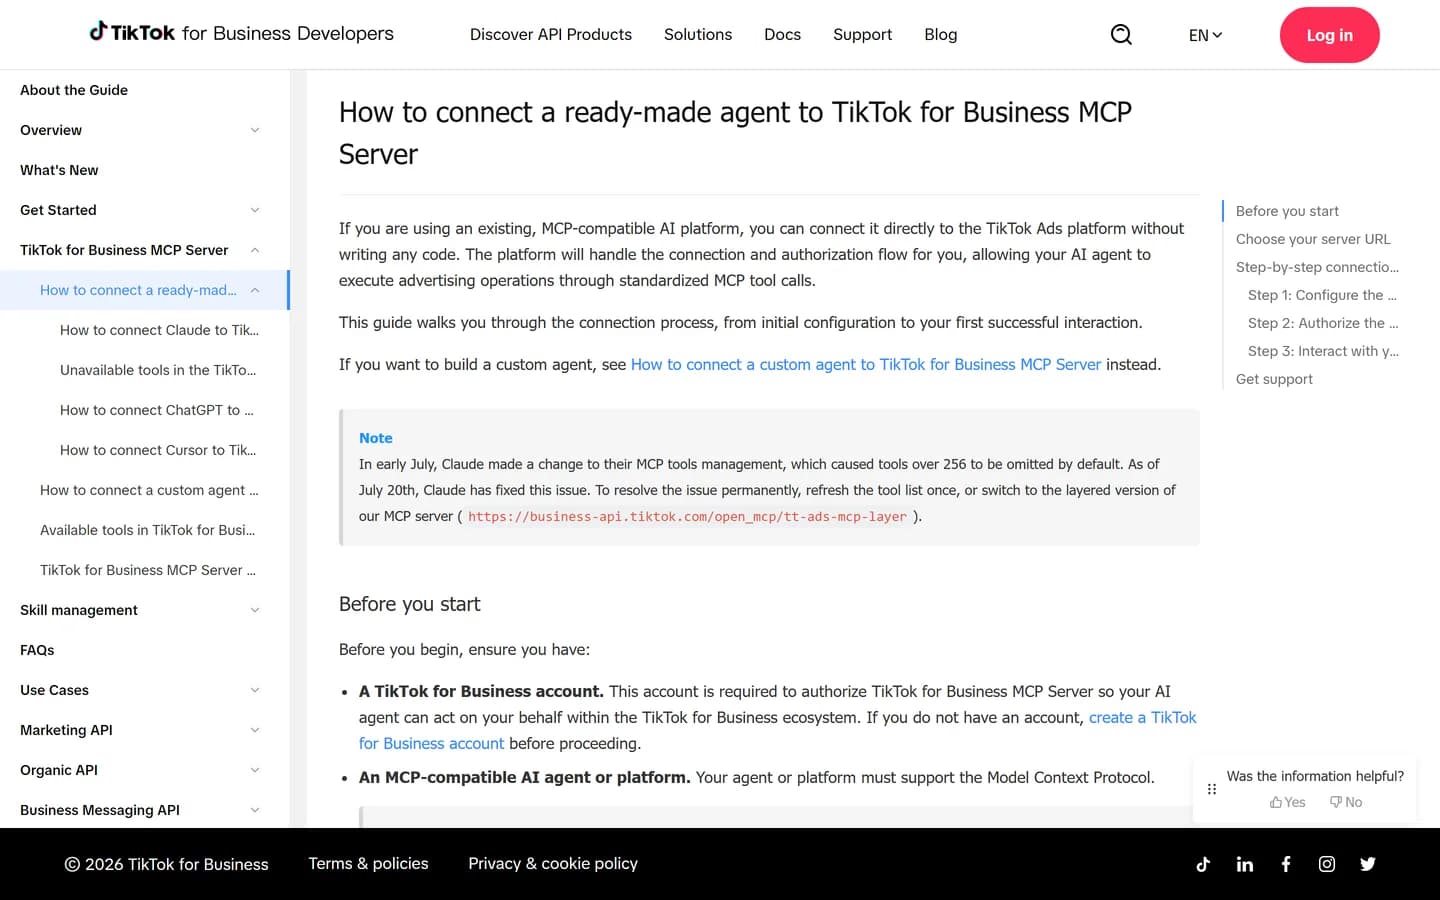This screenshot has width=1440, height=900.
Task: Jump to Step-by-step connection anchor
Action: [1317, 267]
